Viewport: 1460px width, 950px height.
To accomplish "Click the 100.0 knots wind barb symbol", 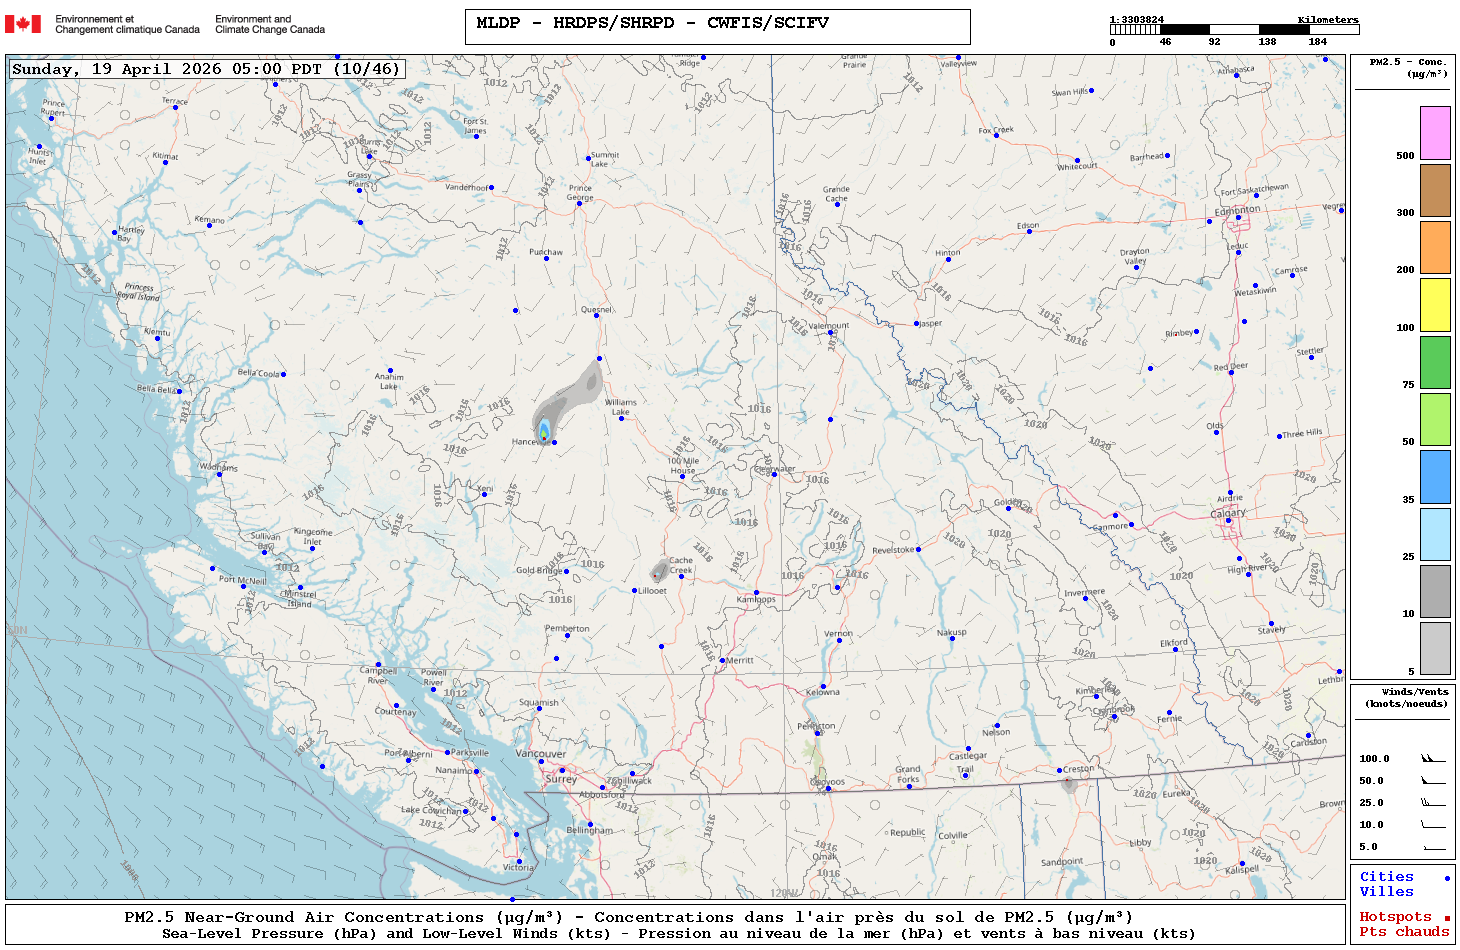I will [x=1433, y=759].
